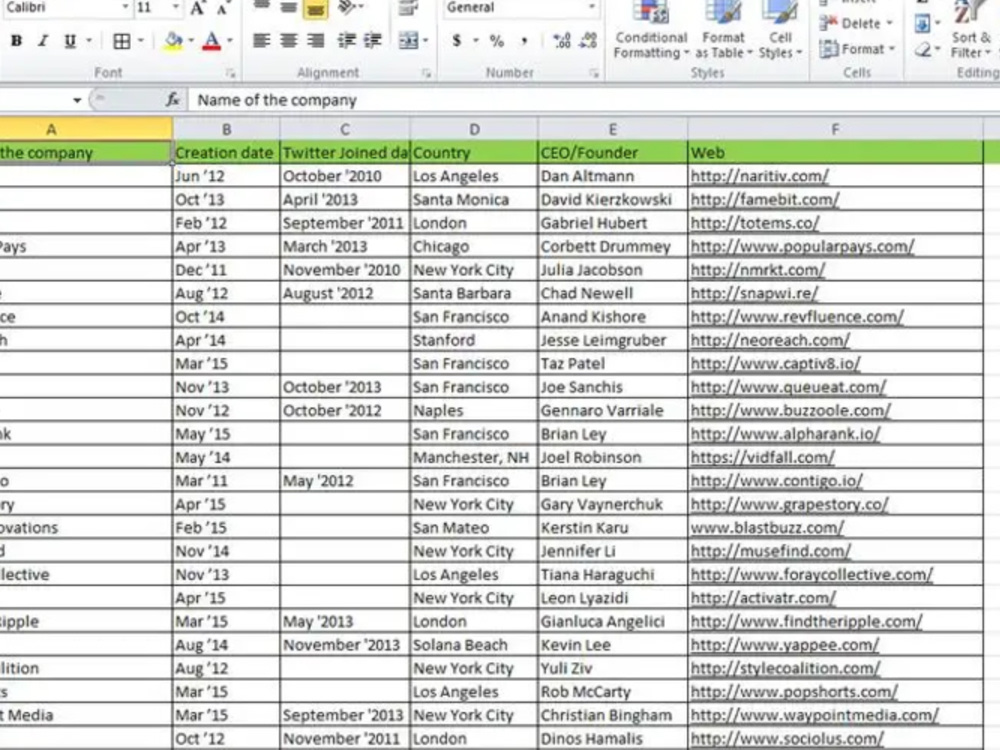Open the Alignment dialog launcher
The width and height of the screenshot is (1000, 750).
coord(426,73)
